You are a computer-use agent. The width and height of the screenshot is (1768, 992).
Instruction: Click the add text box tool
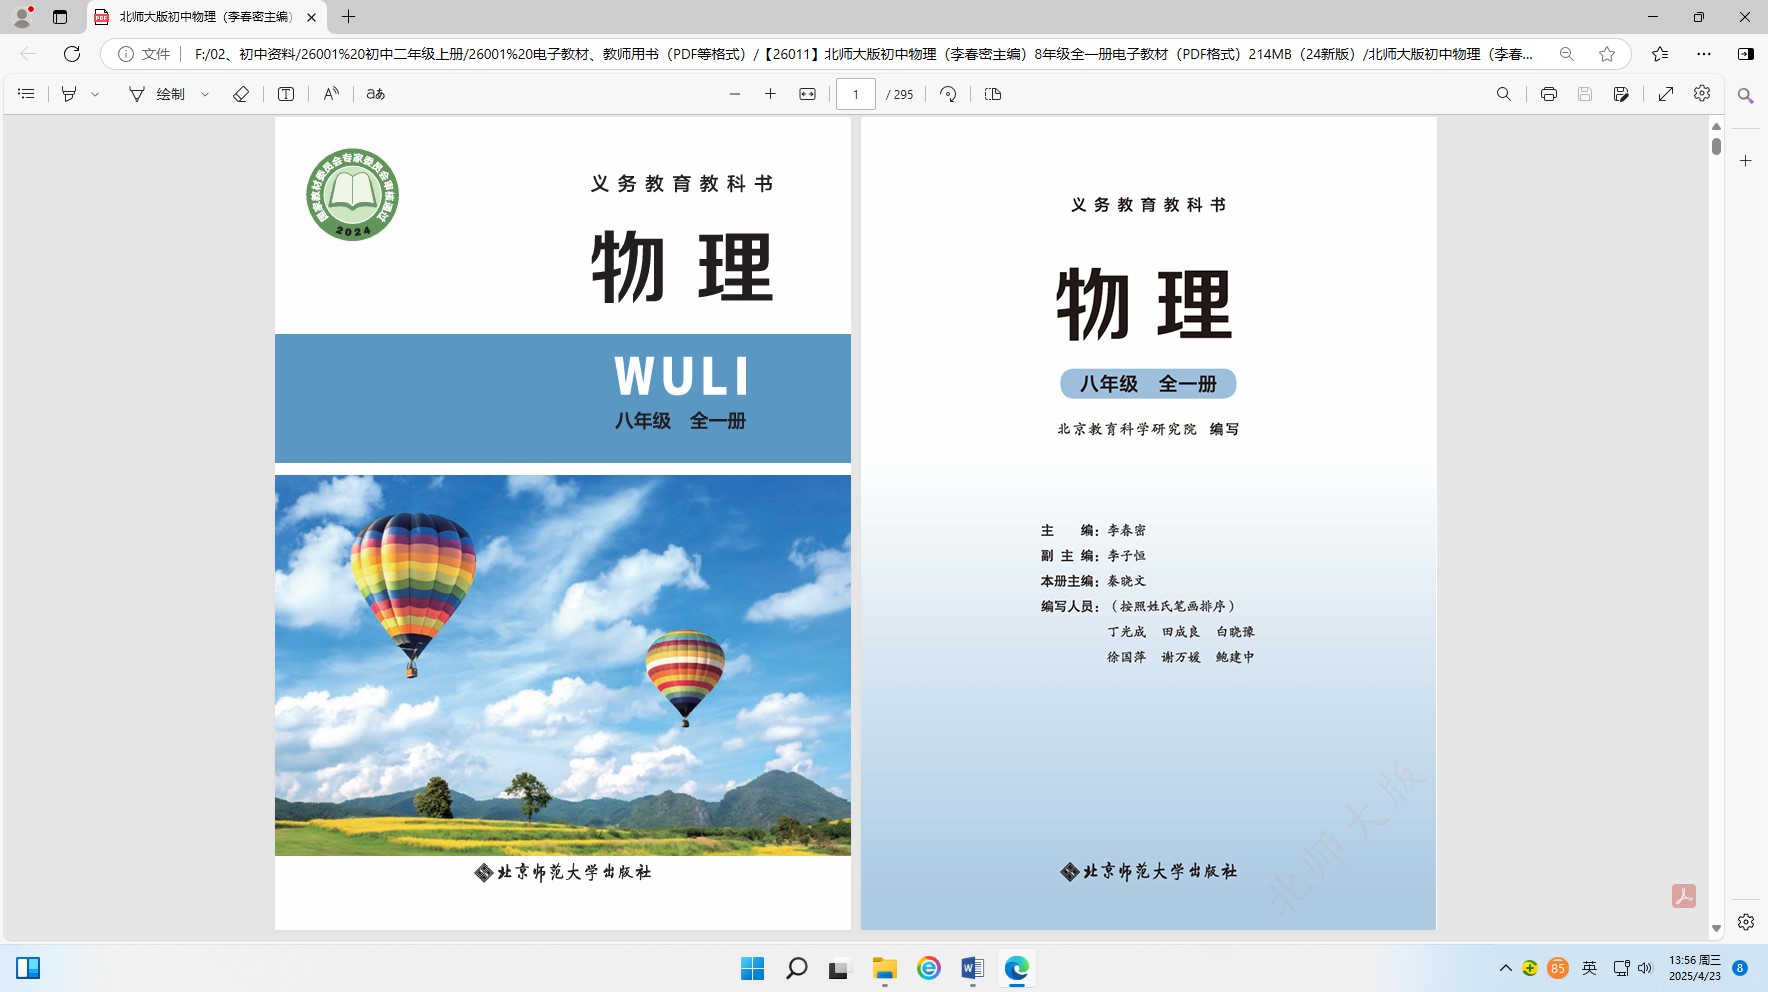tap(286, 94)
